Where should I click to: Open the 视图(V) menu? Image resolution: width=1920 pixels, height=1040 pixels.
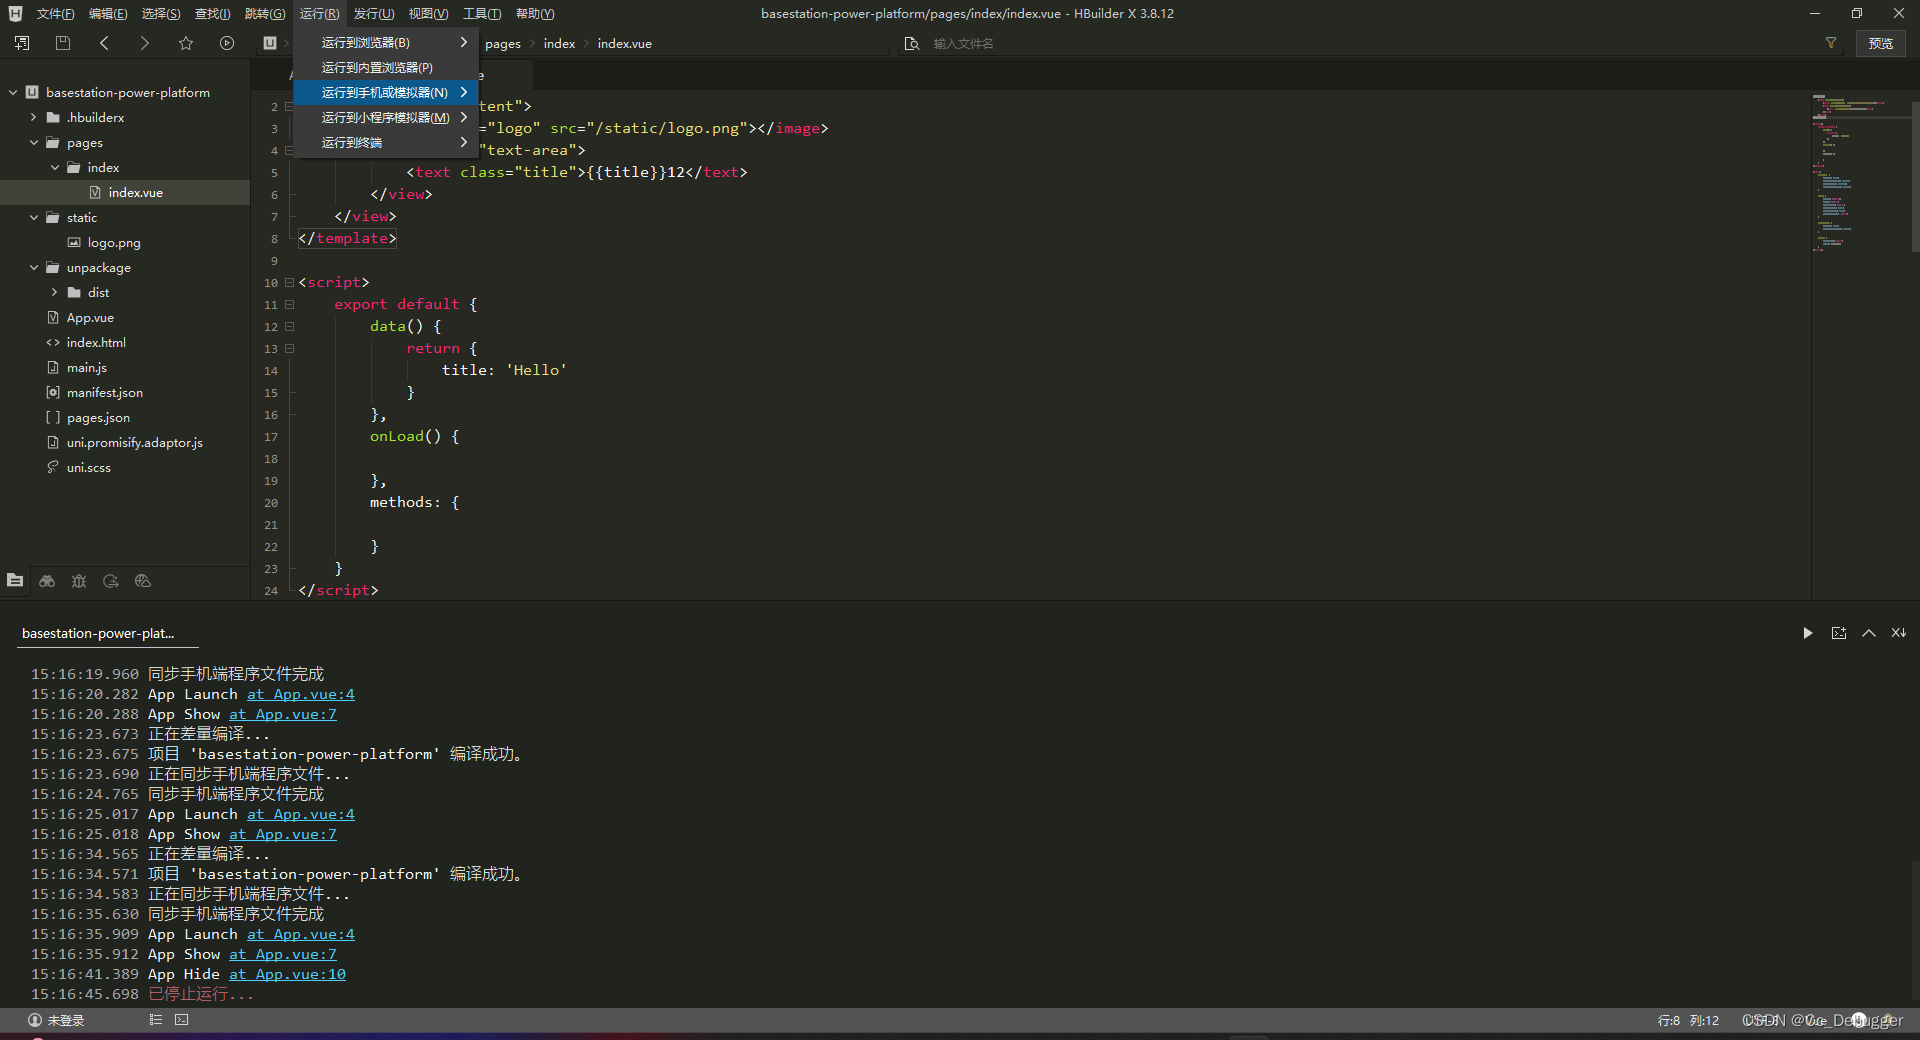(428, 14)
